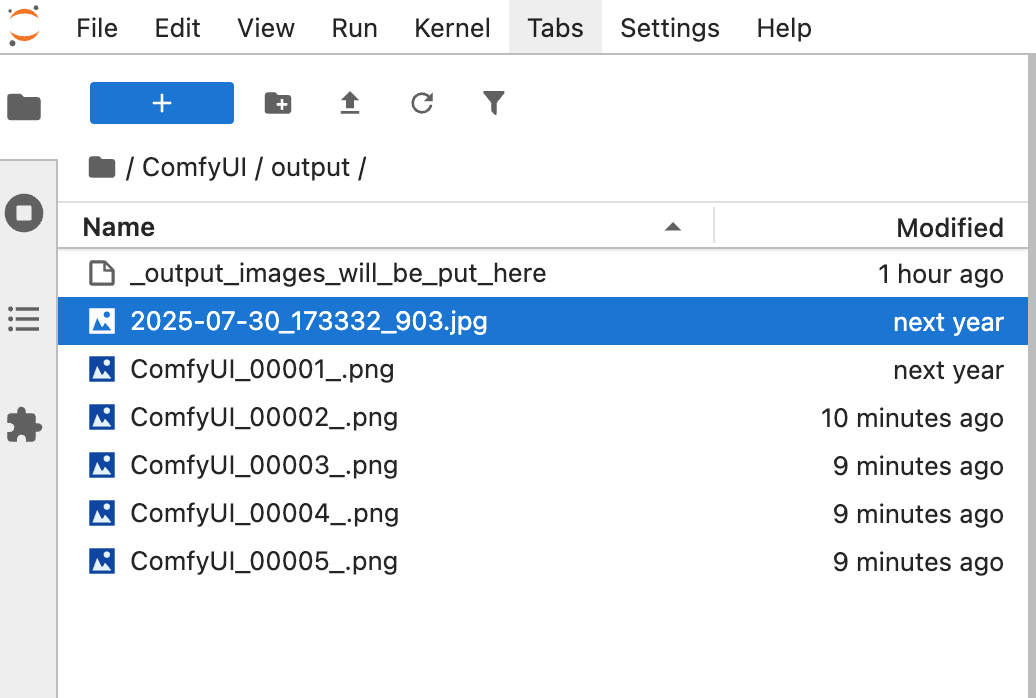Click the _output_images_will_be_put_here file icon

[x=102, y=273]
